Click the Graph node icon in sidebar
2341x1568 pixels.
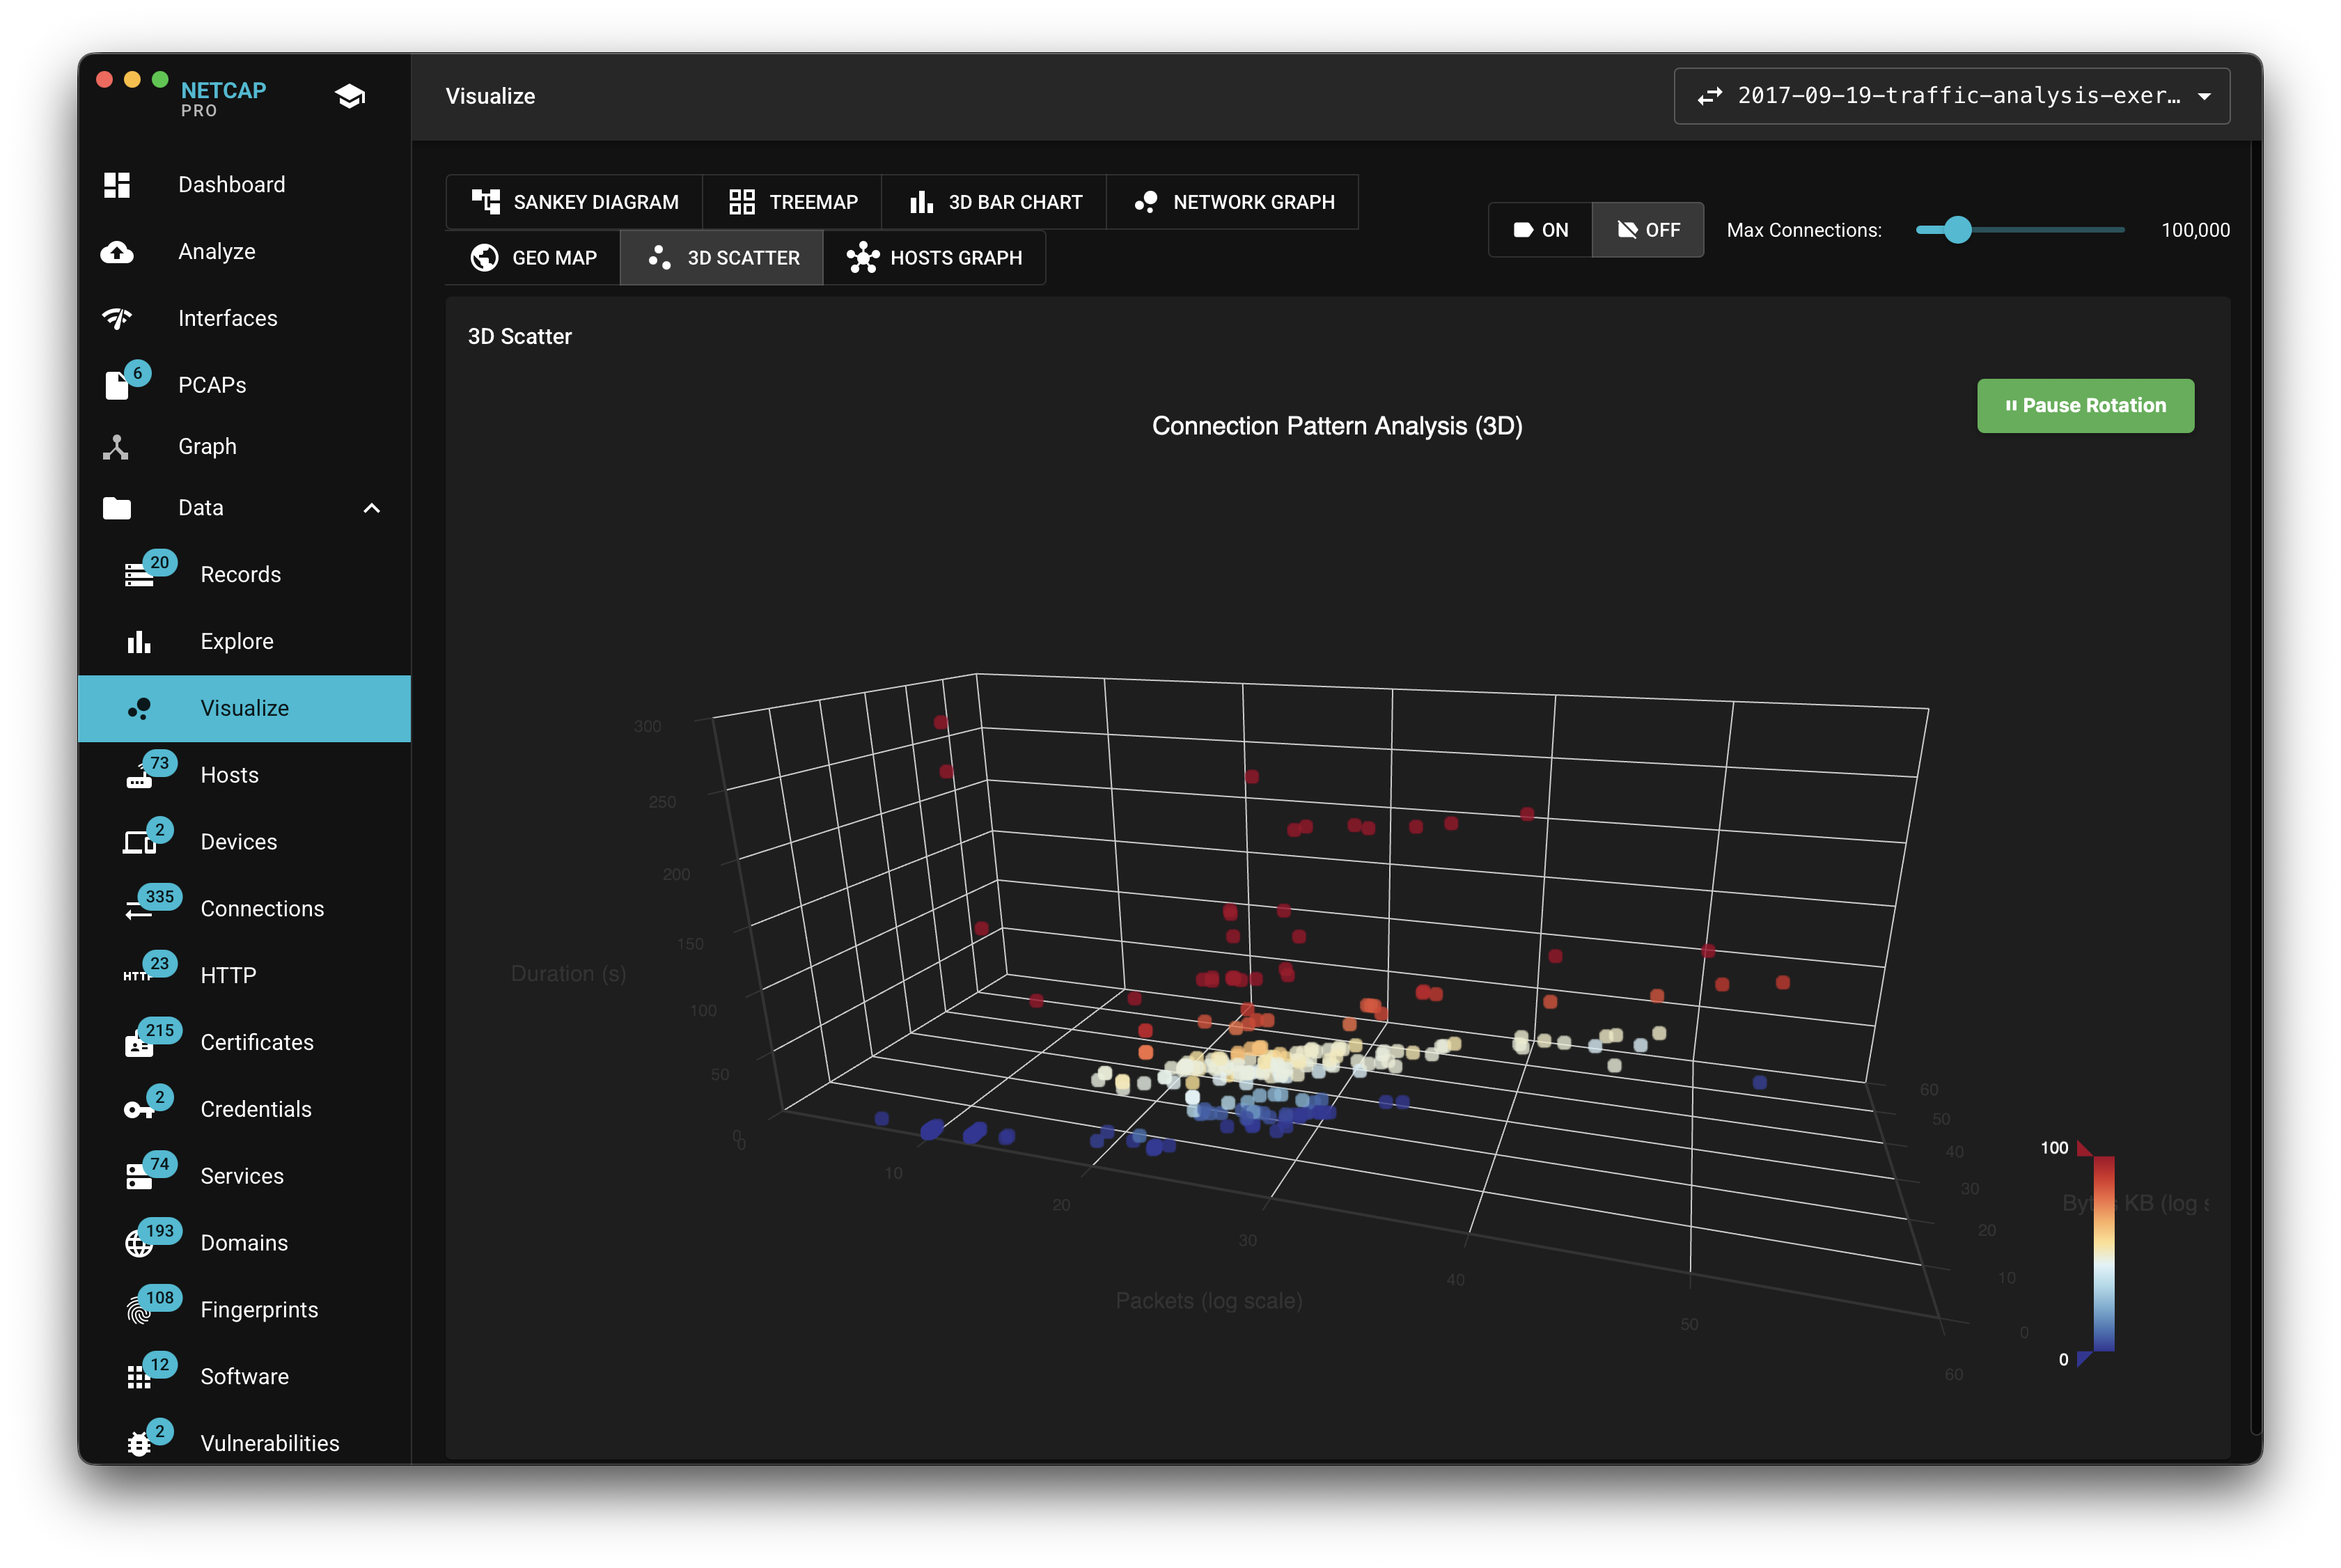[116, 447]
